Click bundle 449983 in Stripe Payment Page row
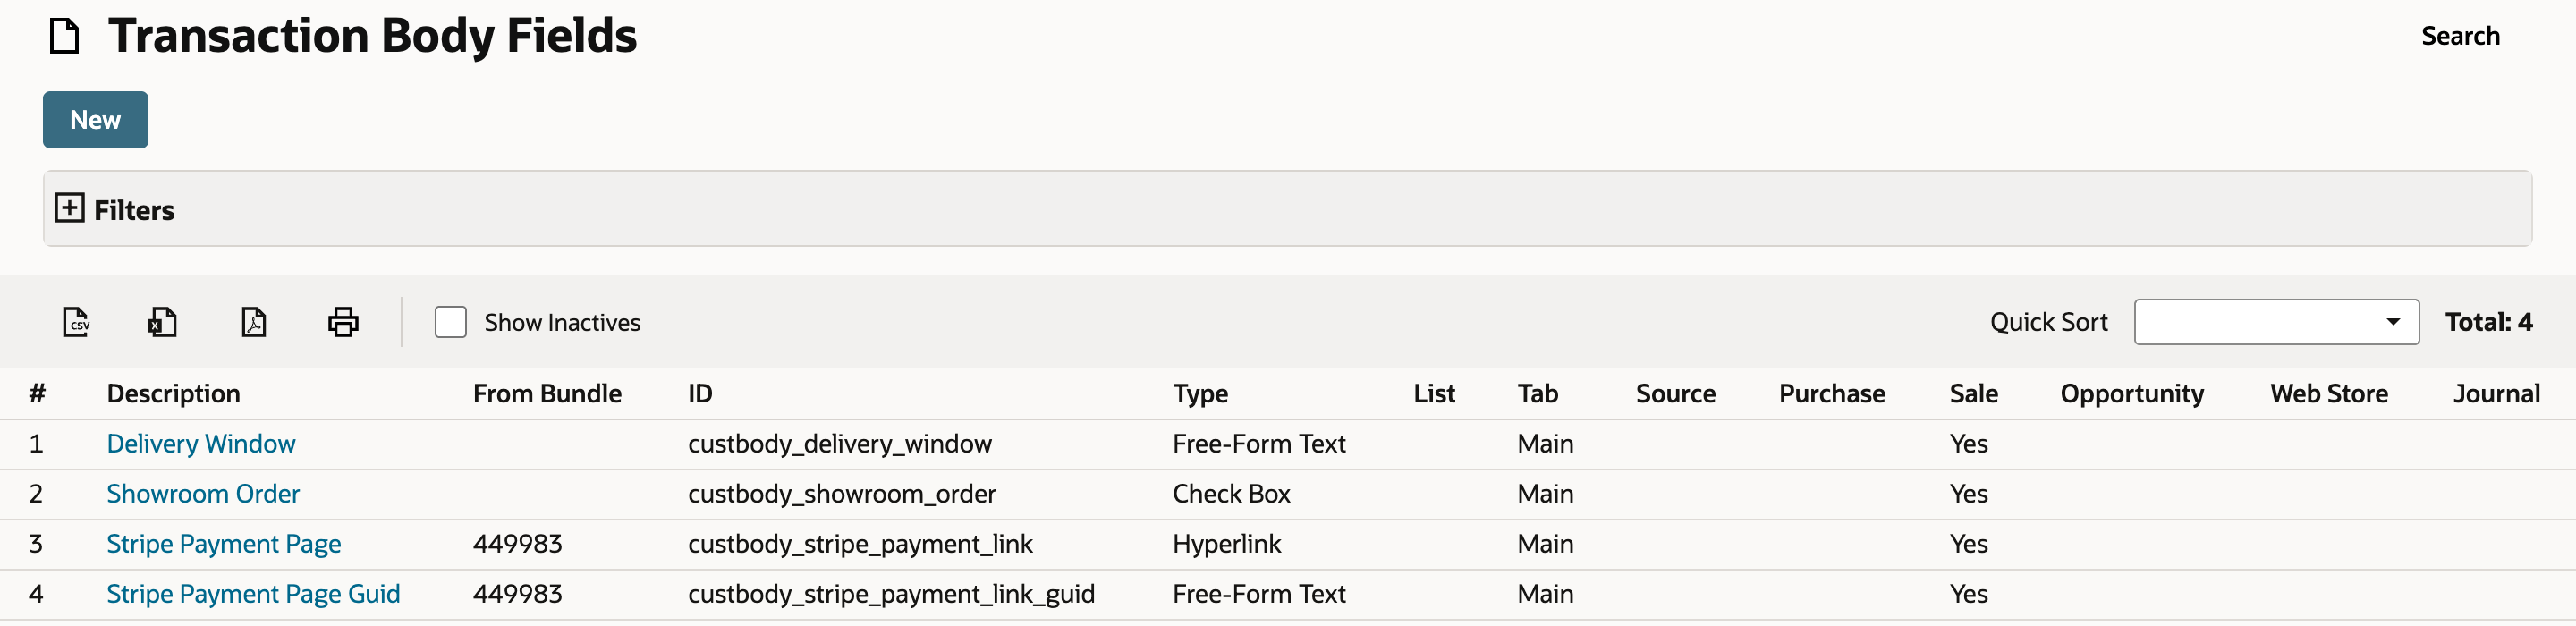Image resolution: width=2576 pixels, height=626 pixels. (x=517, y=544)
